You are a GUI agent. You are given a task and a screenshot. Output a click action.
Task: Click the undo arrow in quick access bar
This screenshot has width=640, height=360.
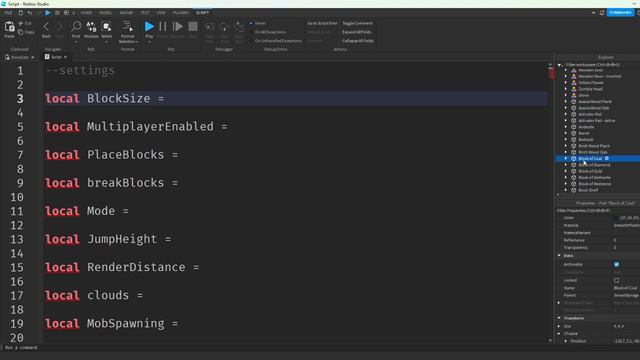click(x=30, y=13)
